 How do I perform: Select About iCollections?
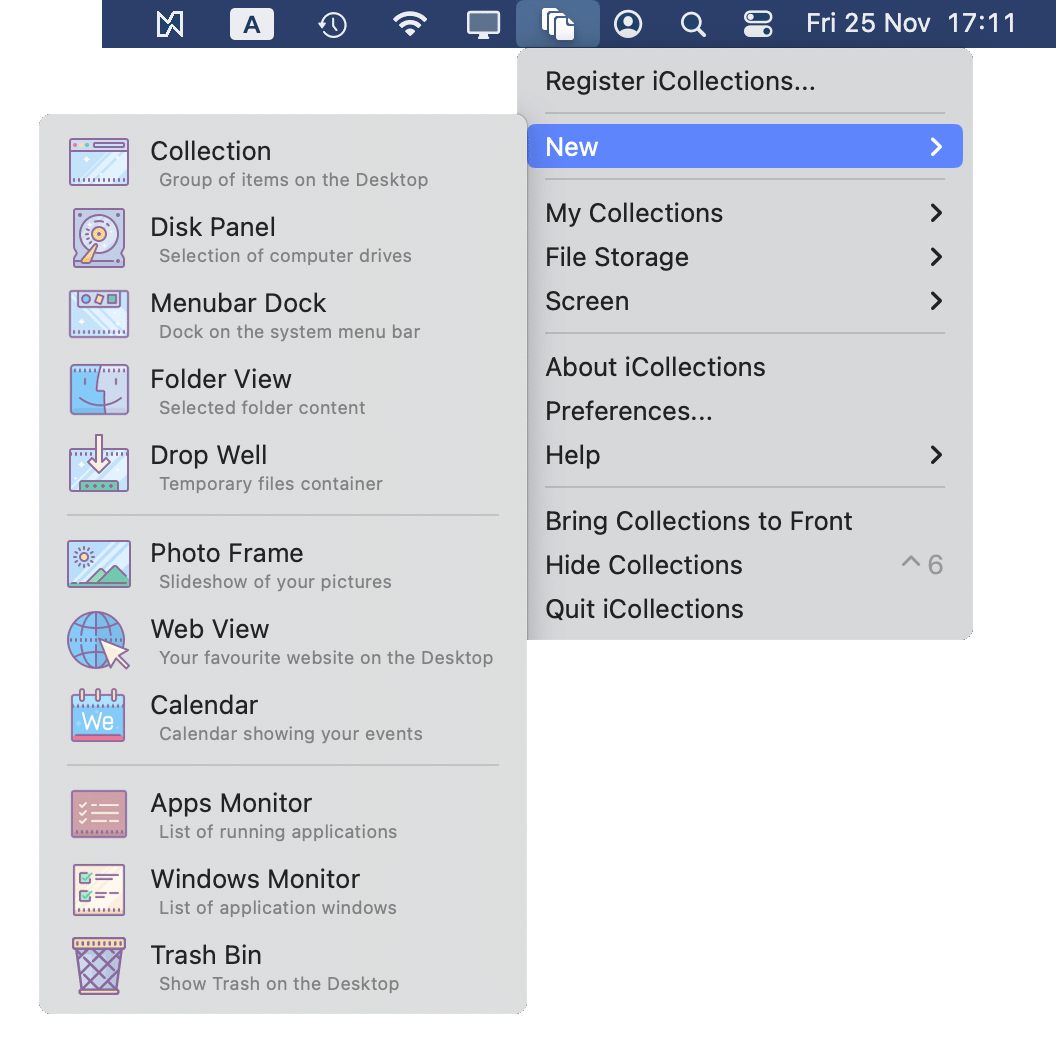point(745,367)
